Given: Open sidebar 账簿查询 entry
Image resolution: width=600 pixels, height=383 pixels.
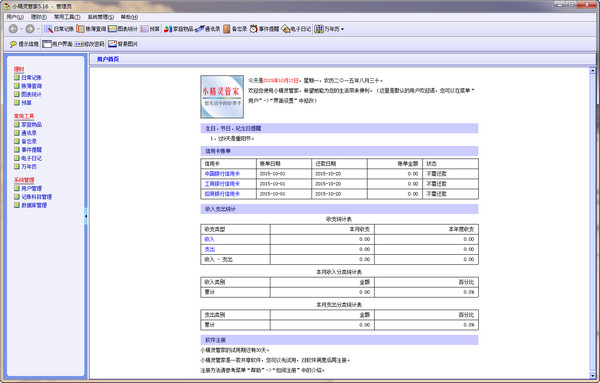Looking at the screenshot, I should (x=28, y=86).
